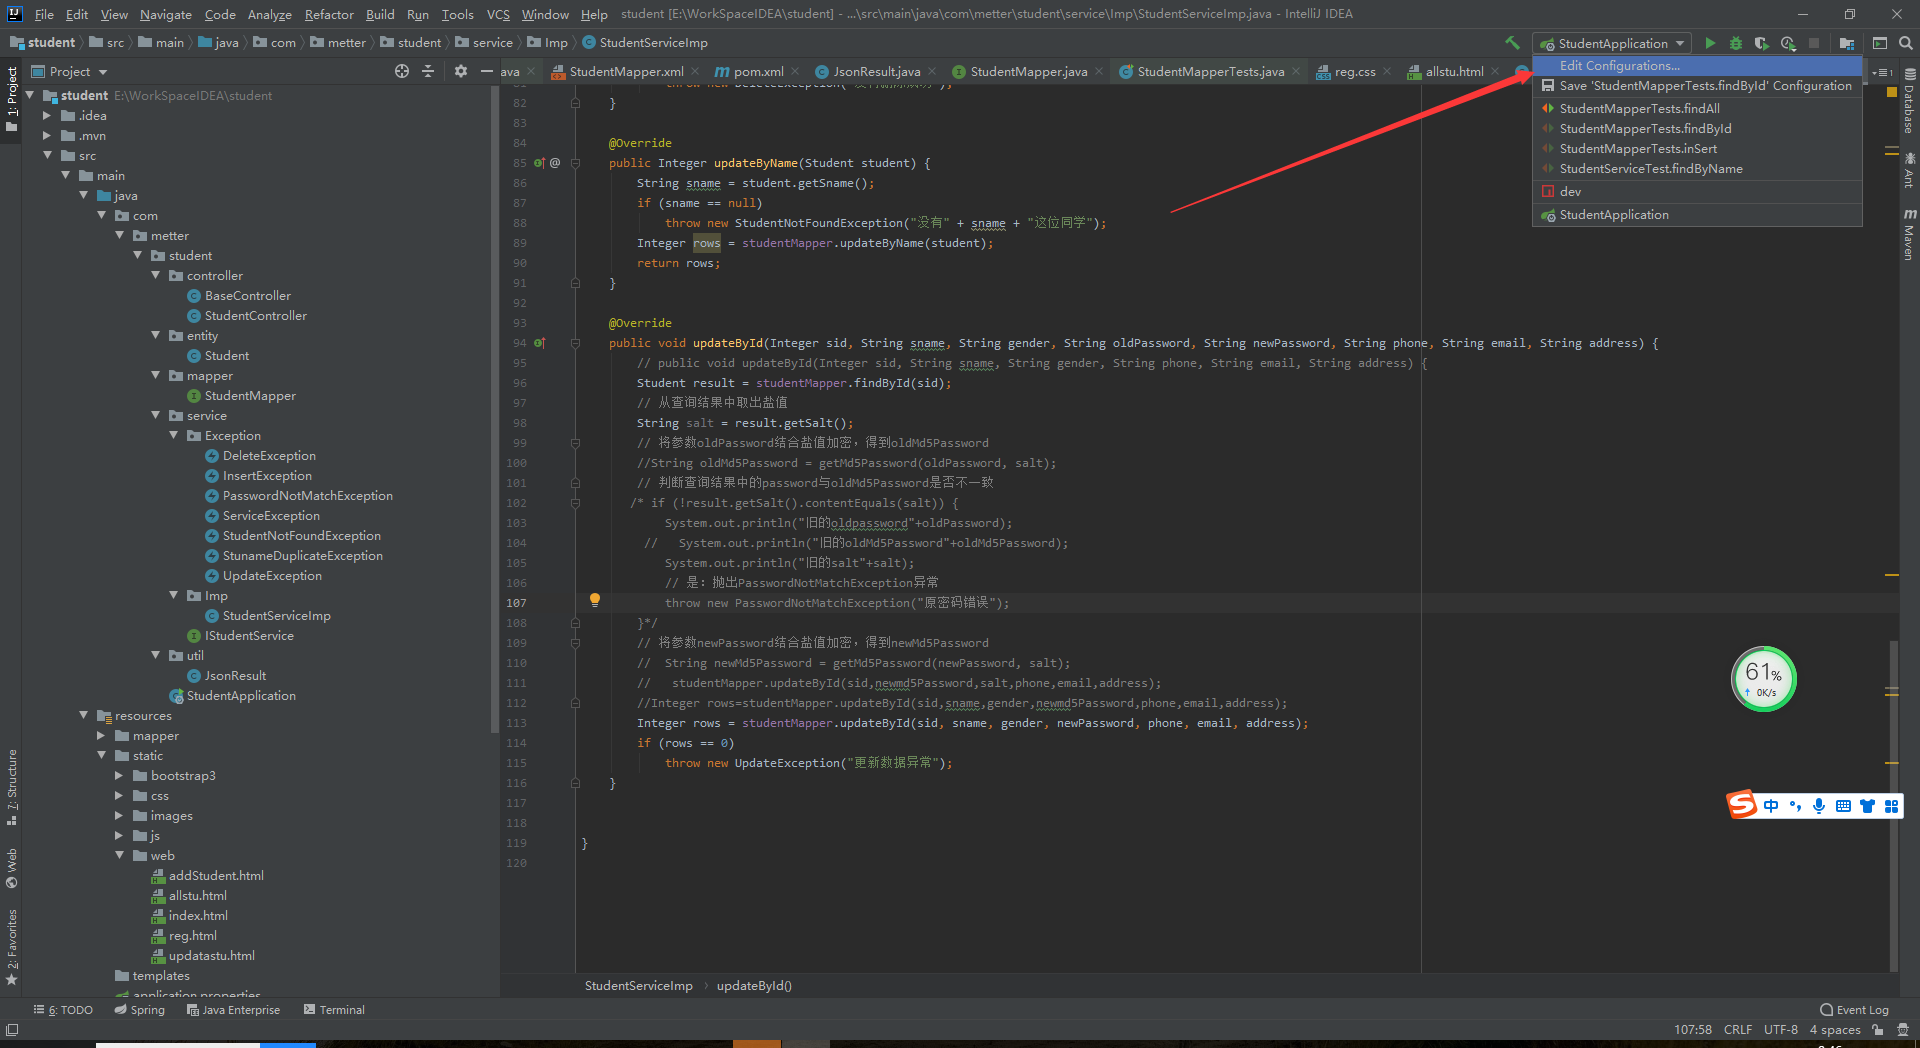The width and height of the screenshot is (1920, 1048).
Task: Hide the Project panel with minus icon
Action: (487, 71)
